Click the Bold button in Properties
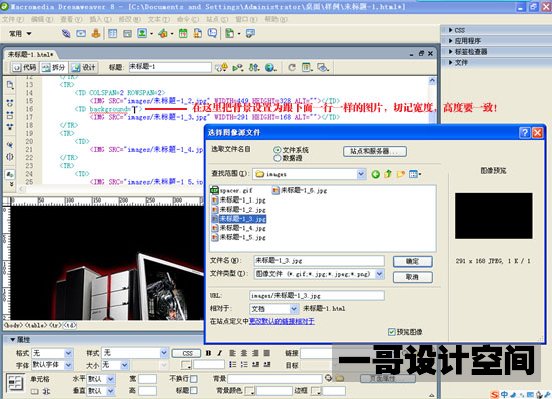This screenshot has height=399, width=552. point(209,353)
